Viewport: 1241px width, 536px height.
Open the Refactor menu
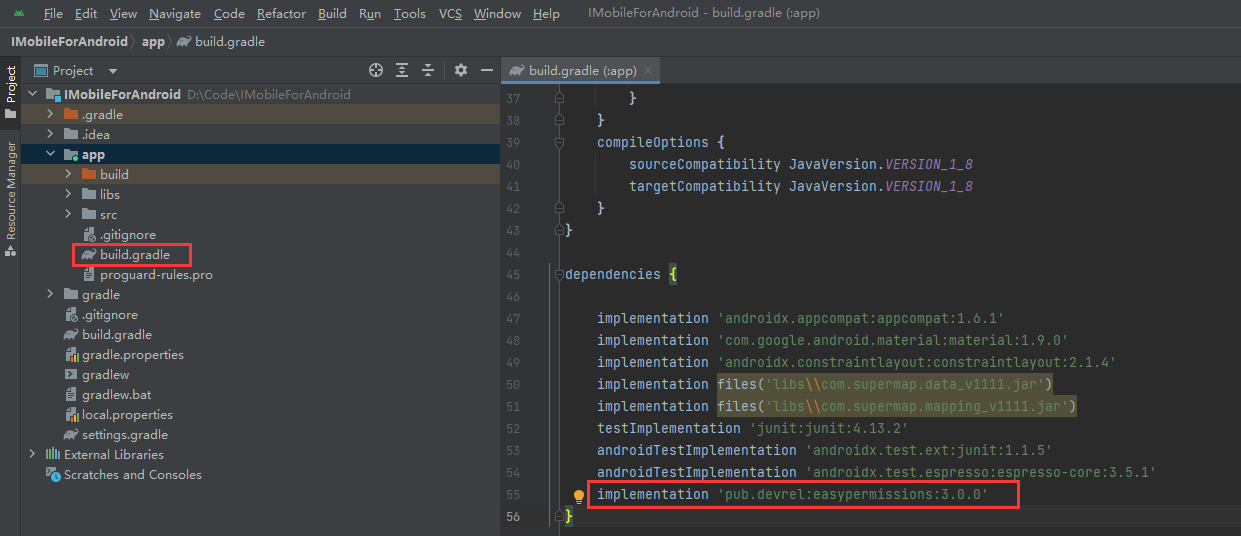[x=281, y=14]
